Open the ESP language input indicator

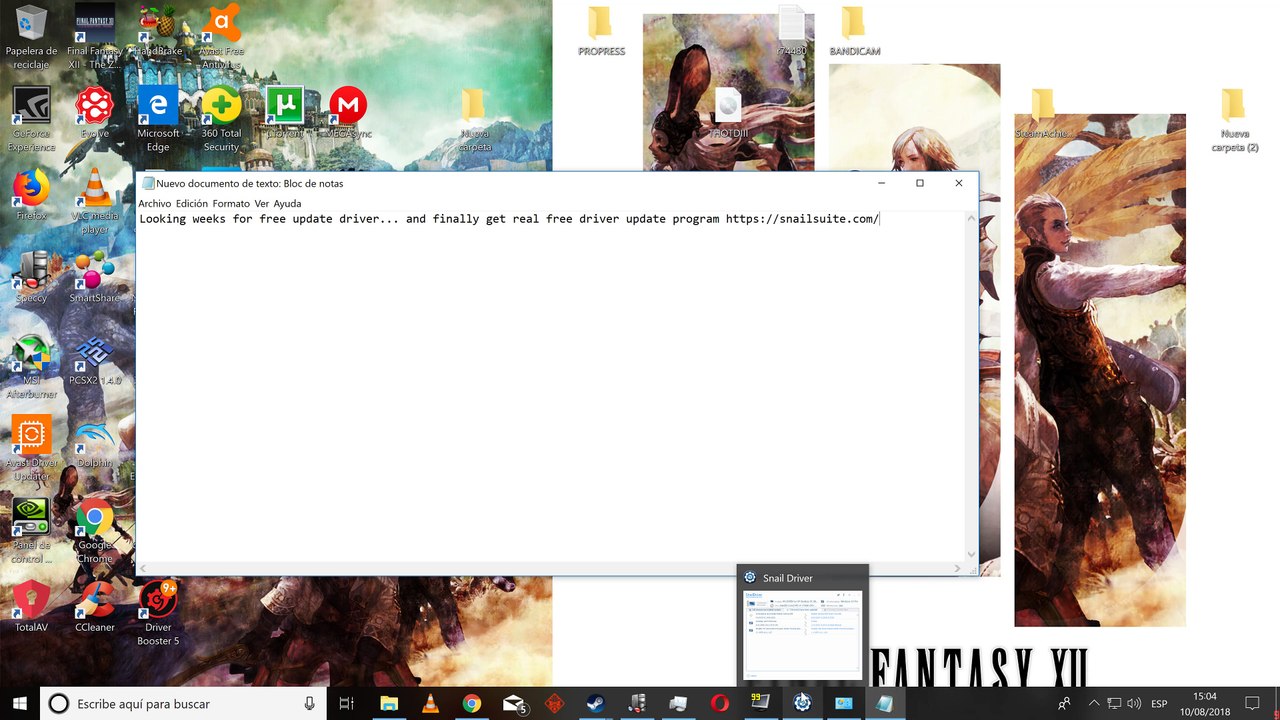[1159, 703]
